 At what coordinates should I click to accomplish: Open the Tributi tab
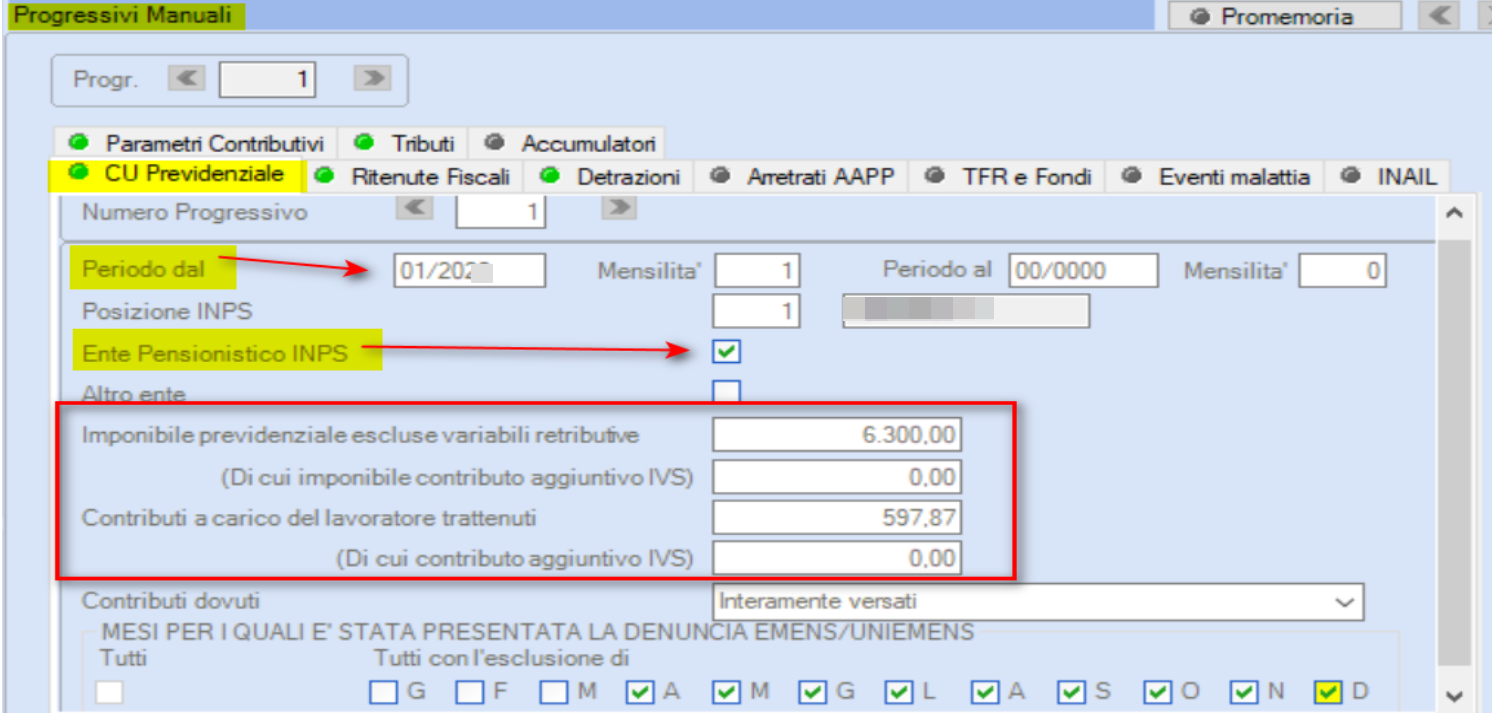click(404, 143)
